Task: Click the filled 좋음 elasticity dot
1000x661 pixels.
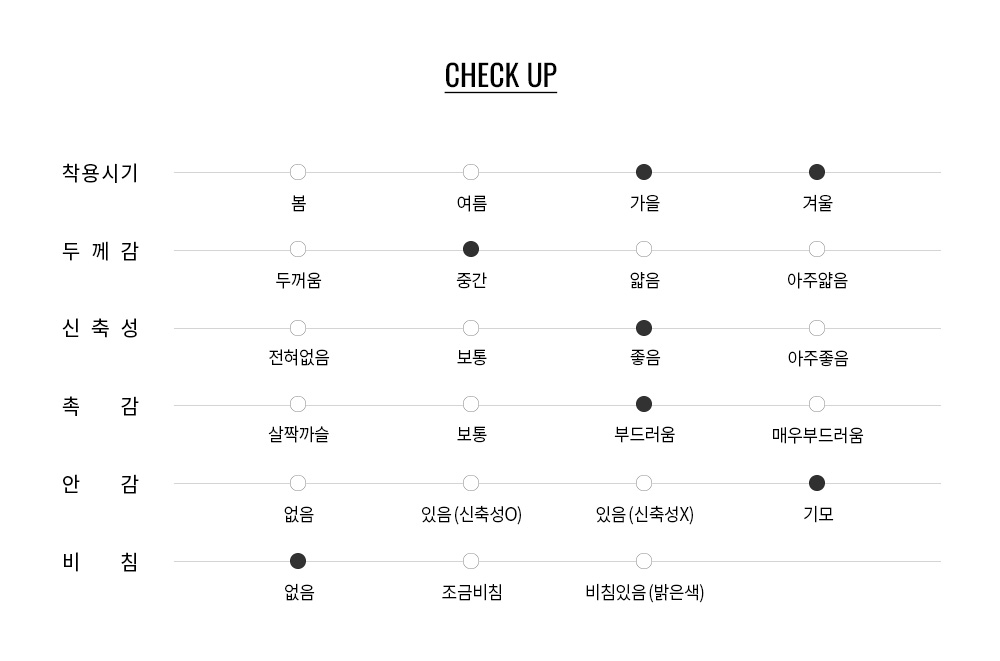Action: pos(644,328)
